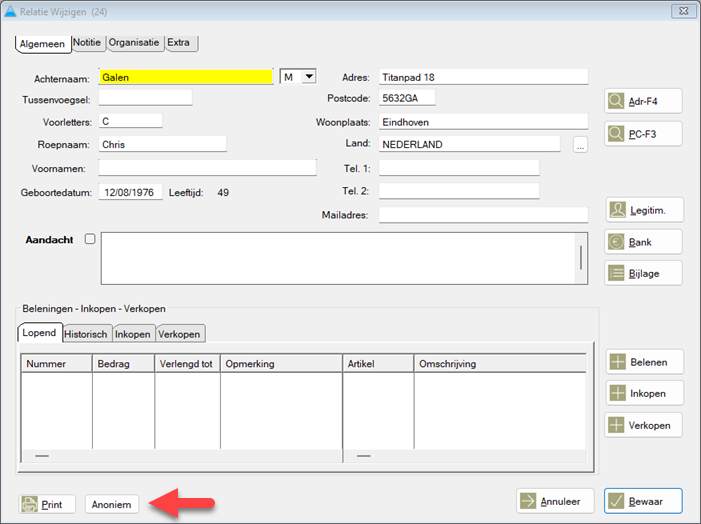701x524 pixels.
Task: Open the Legitim. identification button
Action: pyautogui.click(x=643, y=210)
